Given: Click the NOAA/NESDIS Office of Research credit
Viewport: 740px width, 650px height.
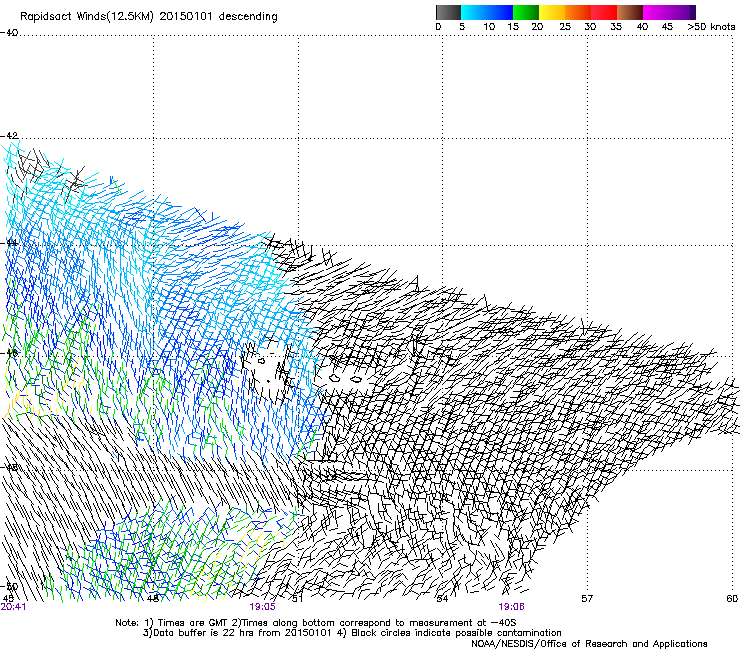Looking at the screenshot, I should (x=589, y=644).
